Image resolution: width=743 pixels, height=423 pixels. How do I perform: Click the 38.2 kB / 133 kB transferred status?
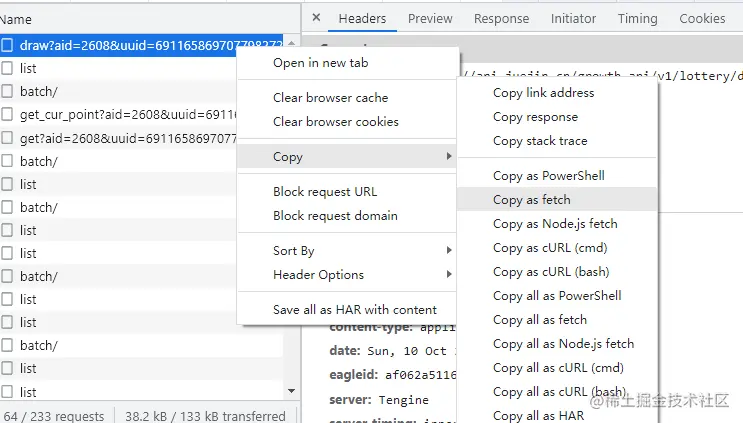point(205,416)
